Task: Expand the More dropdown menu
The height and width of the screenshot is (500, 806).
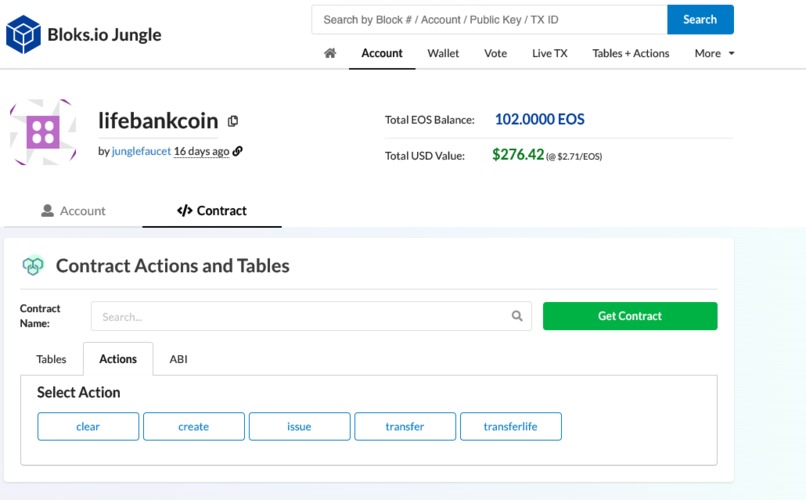Action: [714, 53]
